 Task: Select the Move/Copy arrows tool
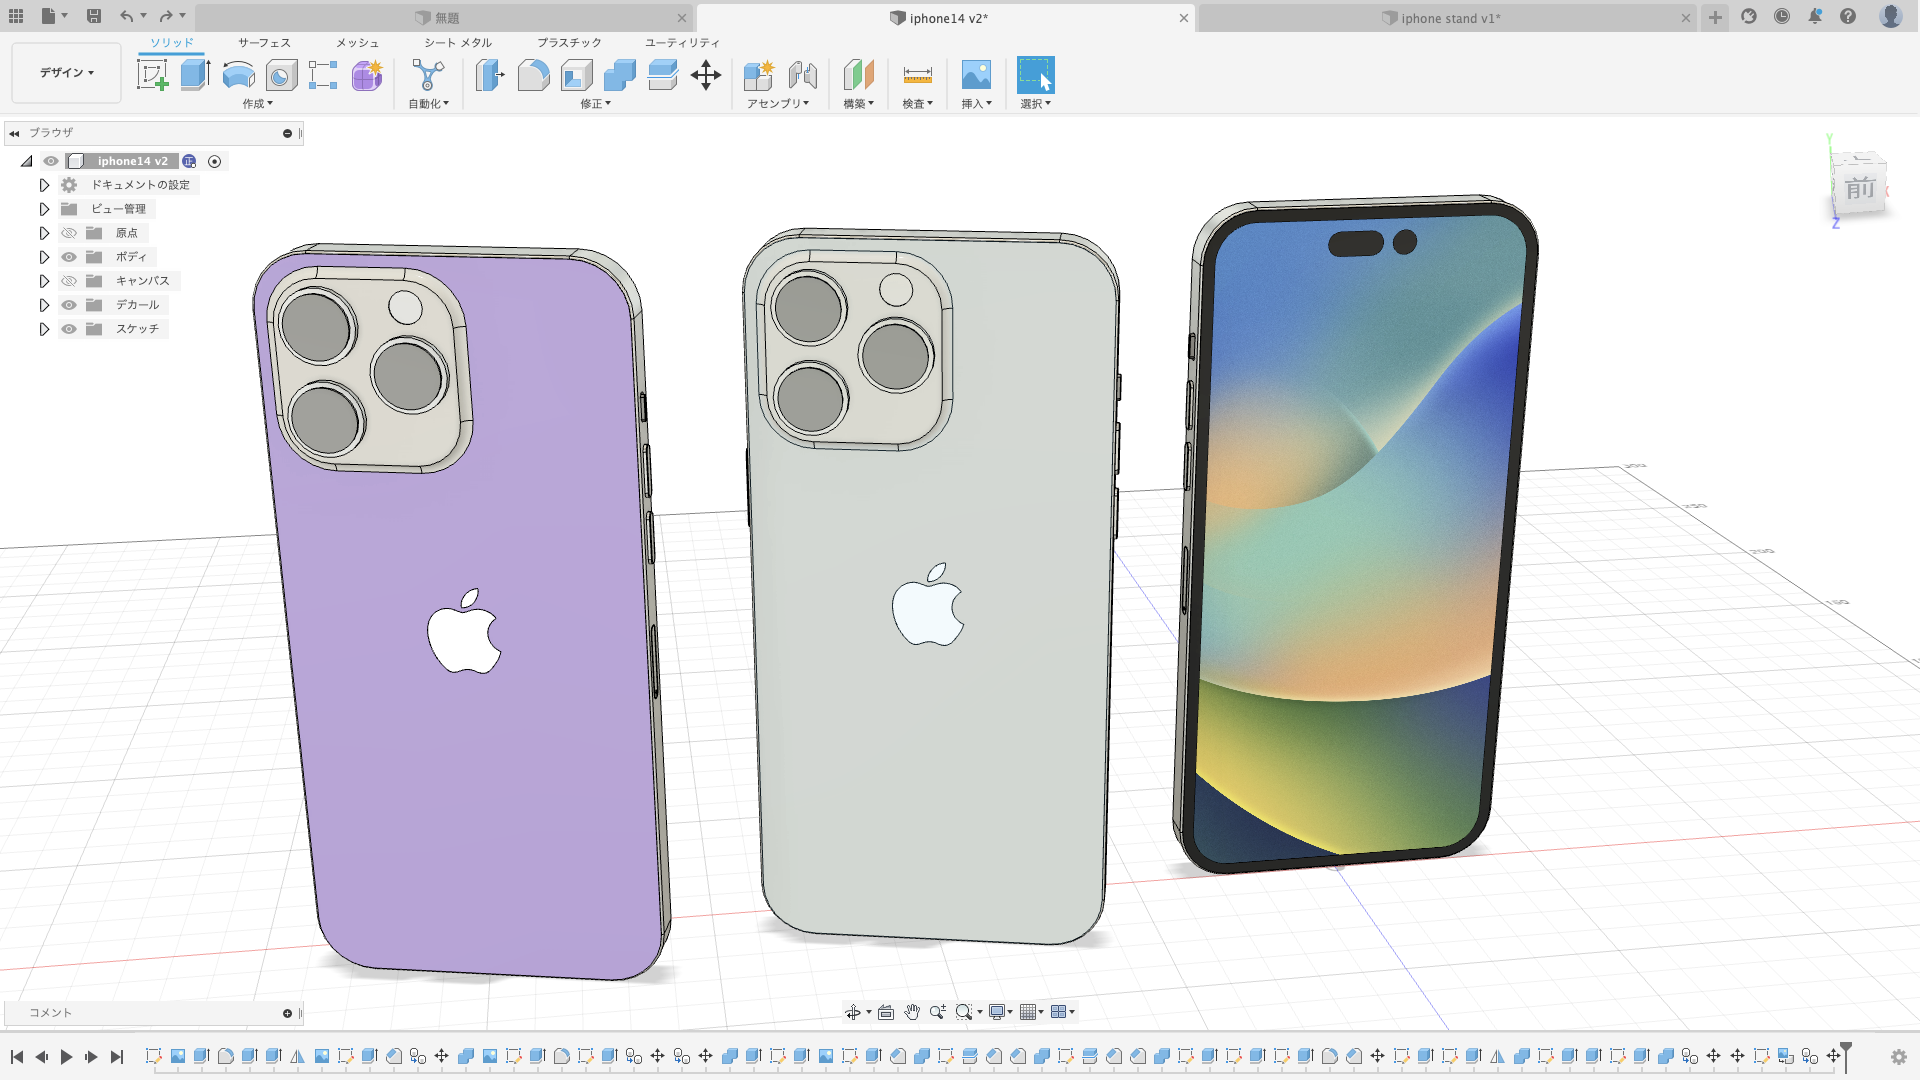pyautogui.click(x=706, y=75)
